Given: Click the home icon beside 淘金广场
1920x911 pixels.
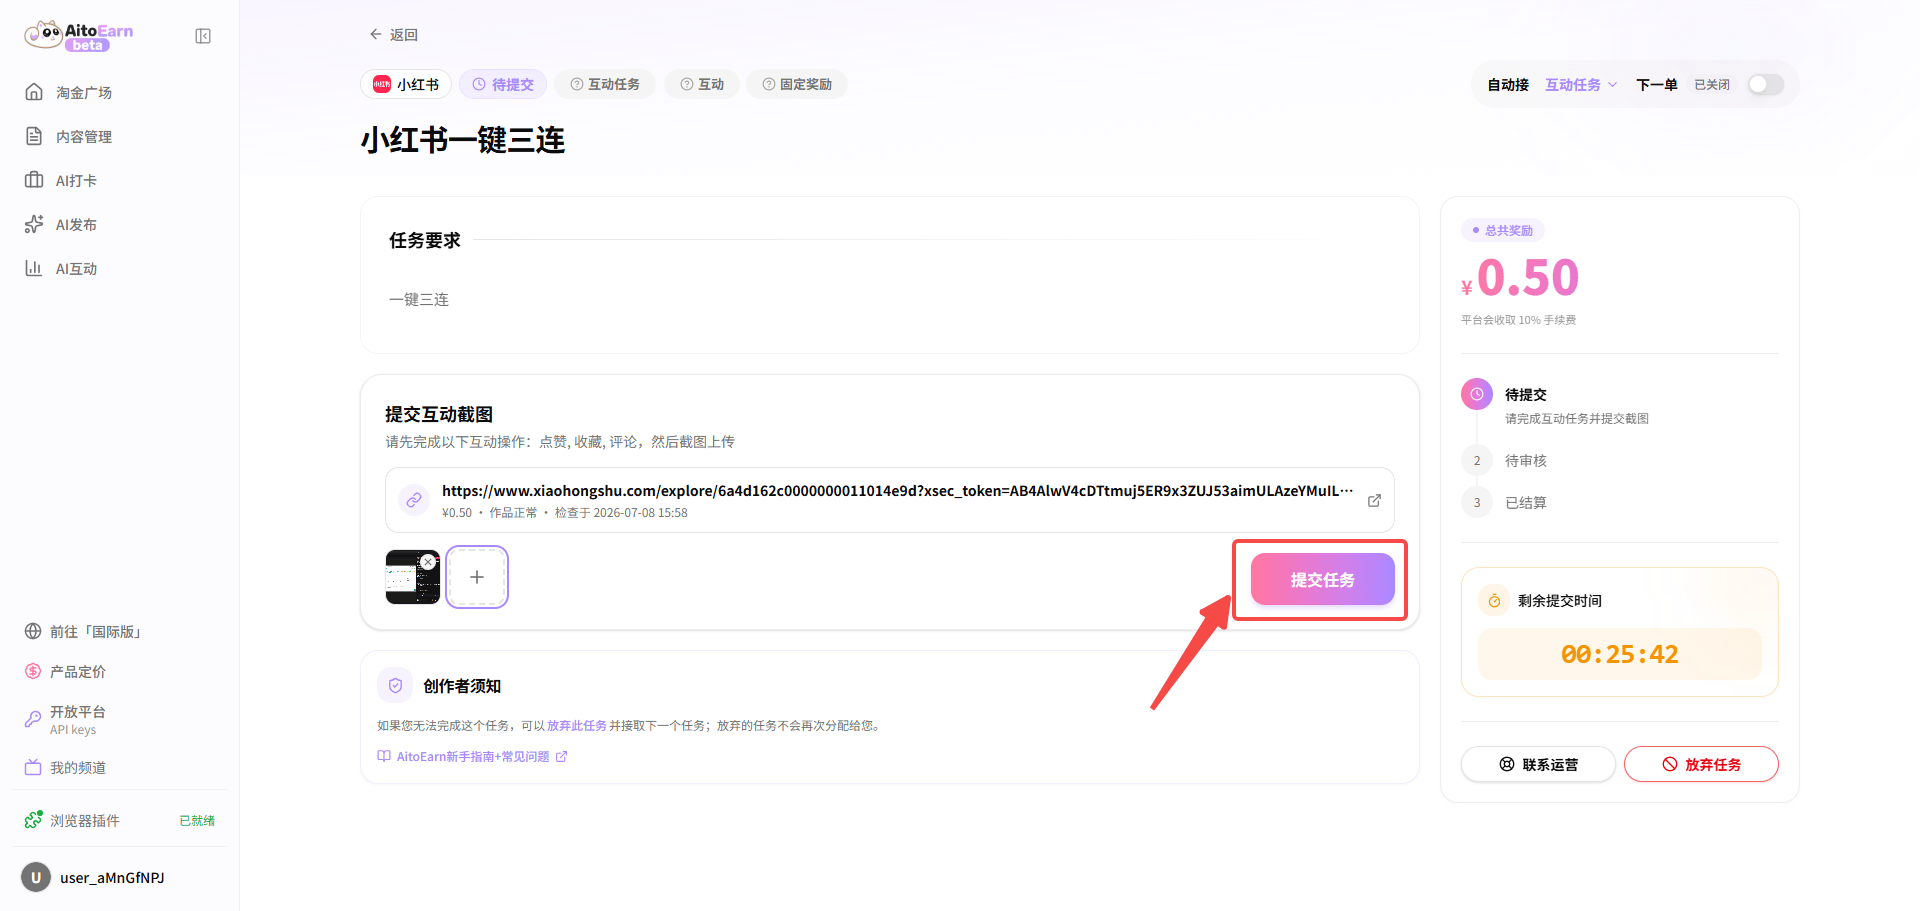Looking at the screenshot, I should coord(34,92).
